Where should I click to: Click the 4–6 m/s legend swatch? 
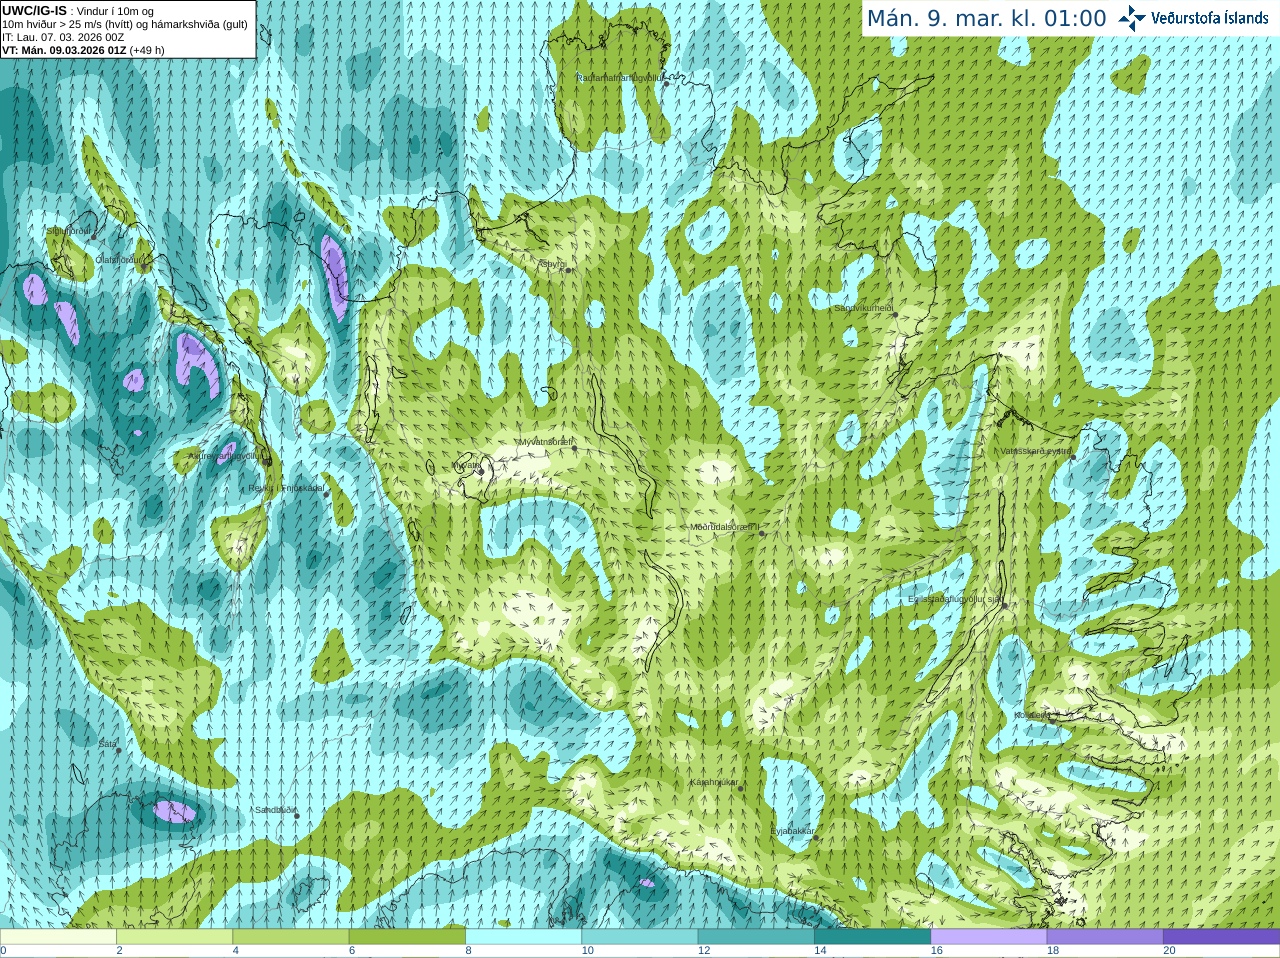click(290, 937)
